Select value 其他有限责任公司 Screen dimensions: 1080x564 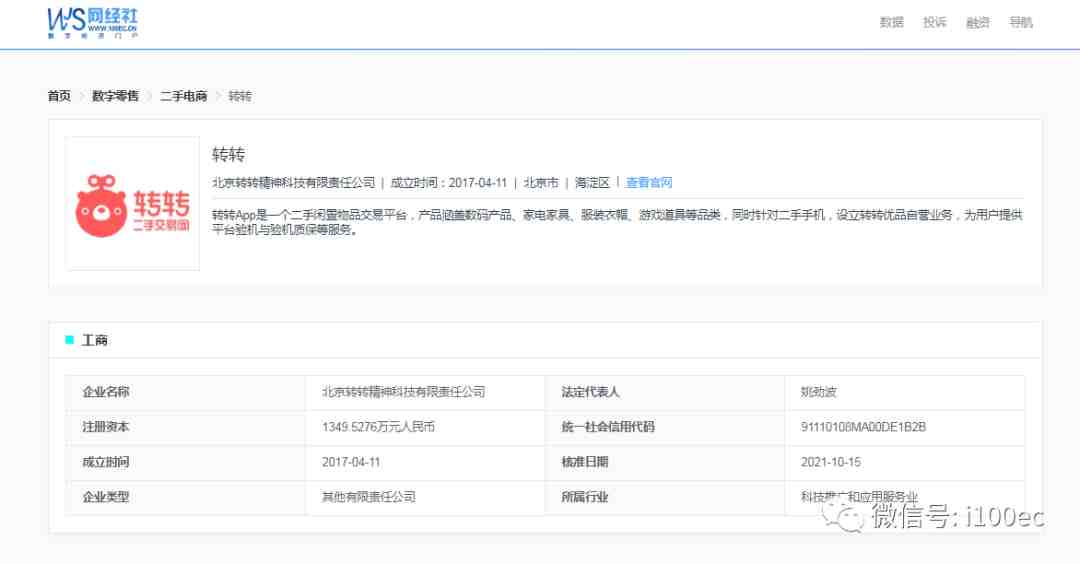click(x=368, y=497)
